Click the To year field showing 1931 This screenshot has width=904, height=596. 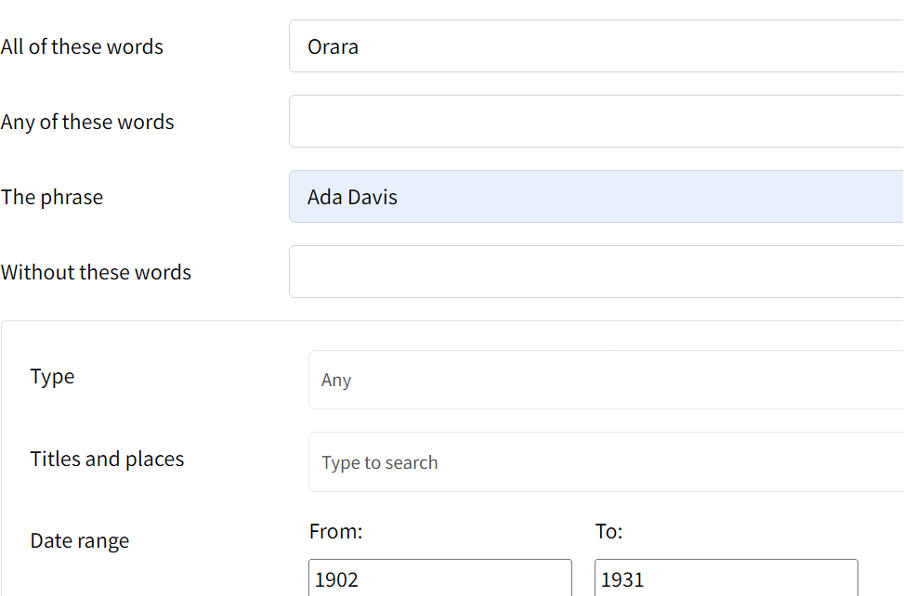(726, 579)
